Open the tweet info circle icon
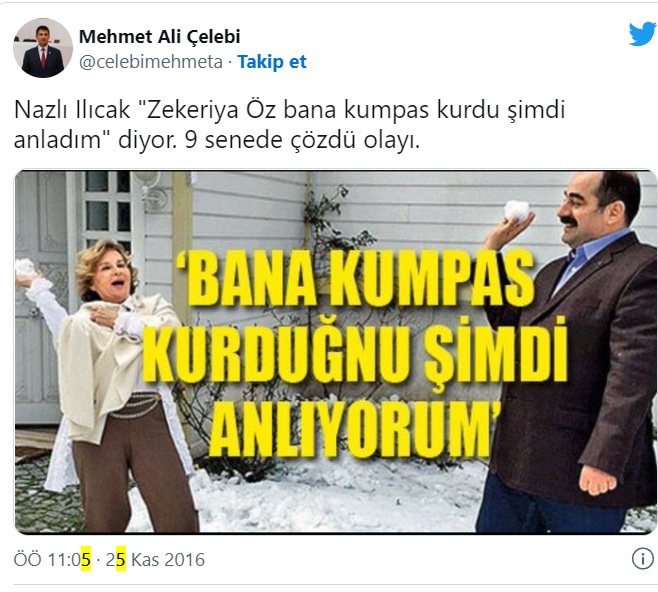 pyautogui.click(x=642, y=559)
